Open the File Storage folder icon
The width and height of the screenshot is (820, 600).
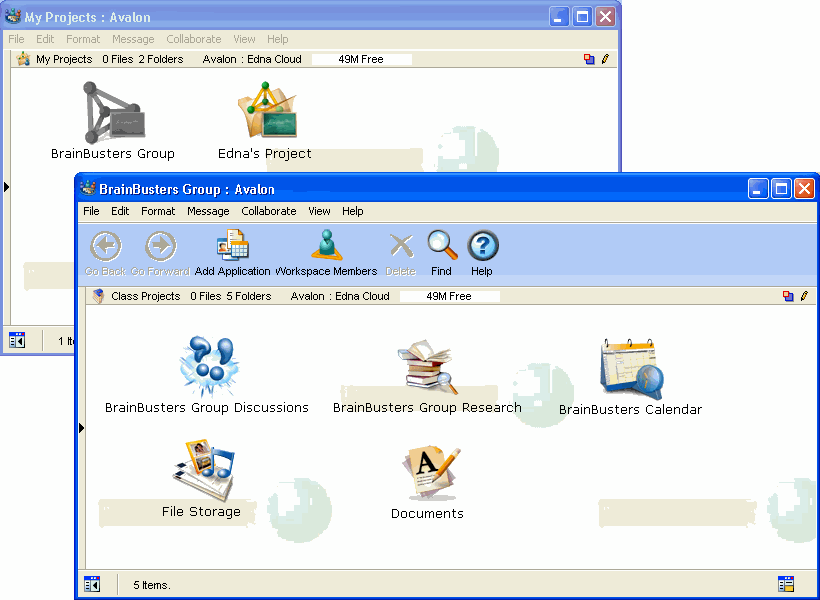coord(202,471)
